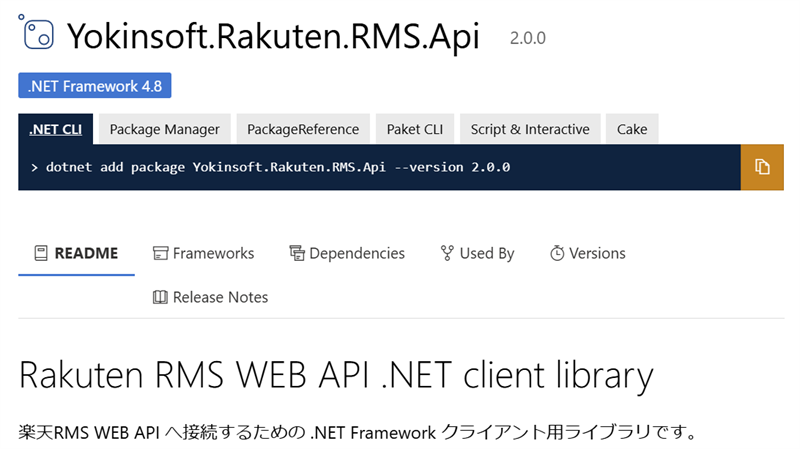Open the Paket CLI tab

pos(415,129)
